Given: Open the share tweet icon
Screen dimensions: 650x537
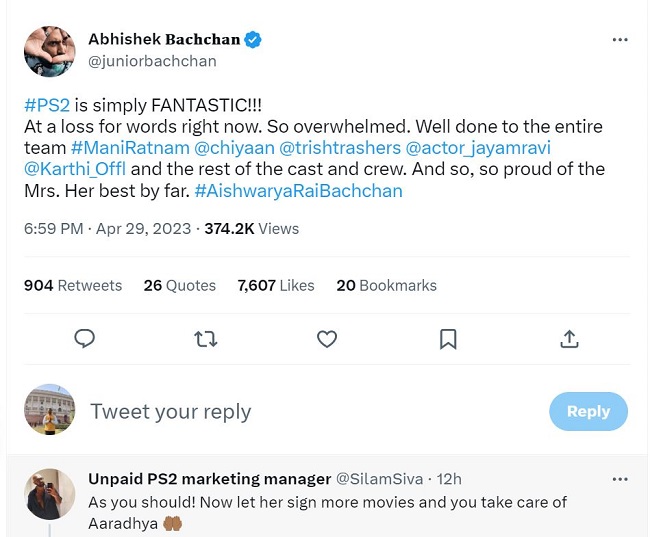Looking at the screenshot, I should click(x=569, y=339).
